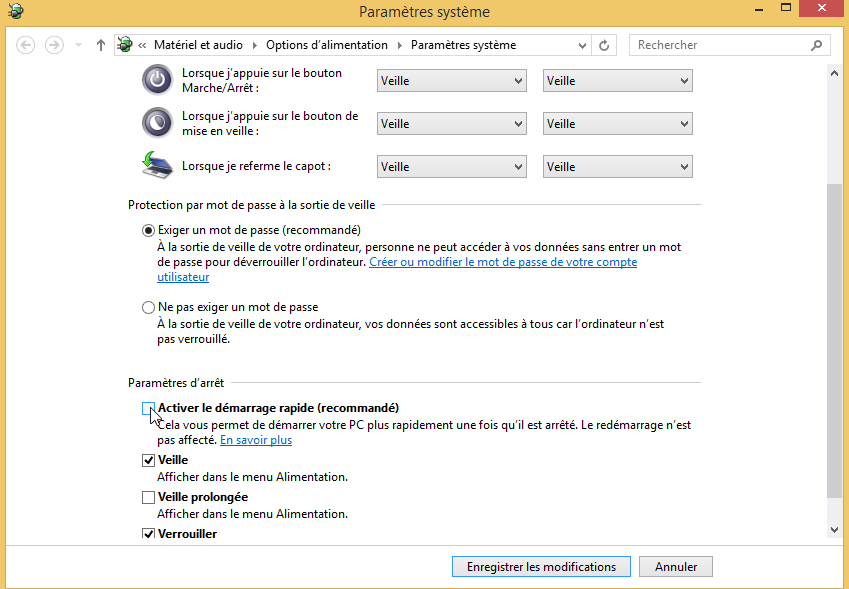Minimize the Paramètres système window
The width and height of the screenshot is (849, 589).
[760, 8]
